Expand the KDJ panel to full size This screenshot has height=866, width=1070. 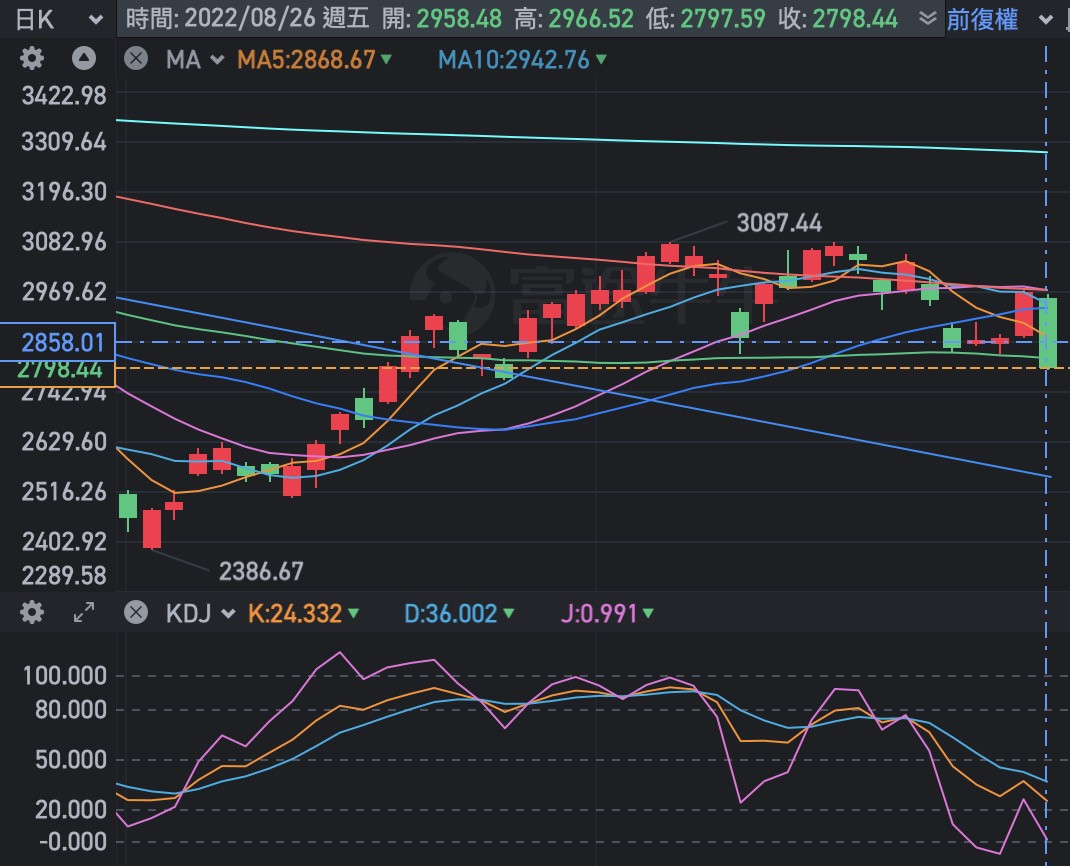click(84, 612)
